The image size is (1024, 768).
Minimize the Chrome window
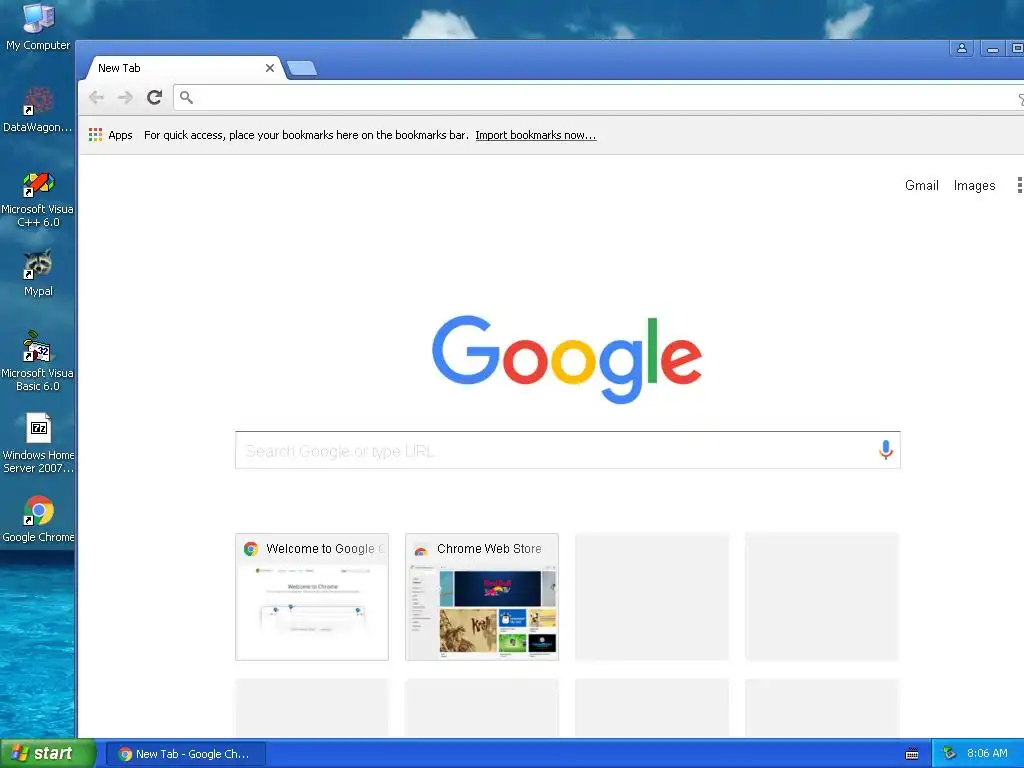tap(992, 48)
